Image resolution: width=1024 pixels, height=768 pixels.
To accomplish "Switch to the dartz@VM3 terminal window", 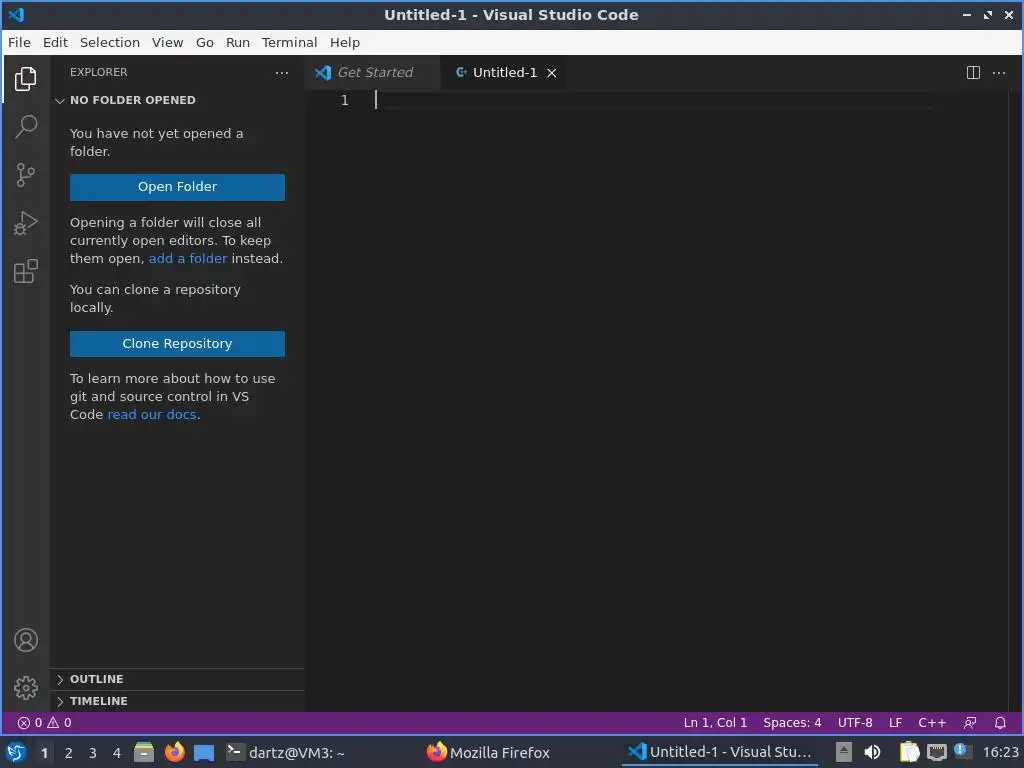I will point(286,752).
